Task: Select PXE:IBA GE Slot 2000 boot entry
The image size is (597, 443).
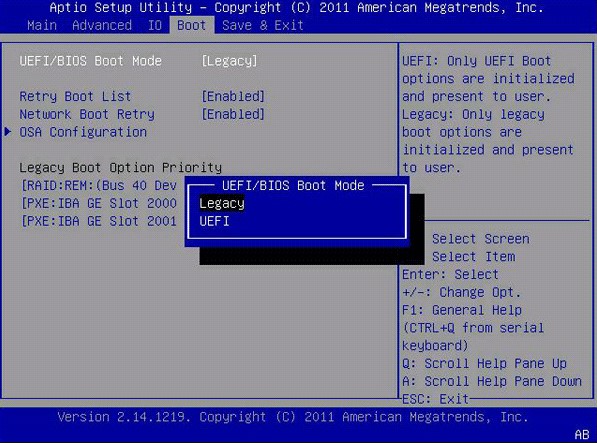Action: coord(99,203)
